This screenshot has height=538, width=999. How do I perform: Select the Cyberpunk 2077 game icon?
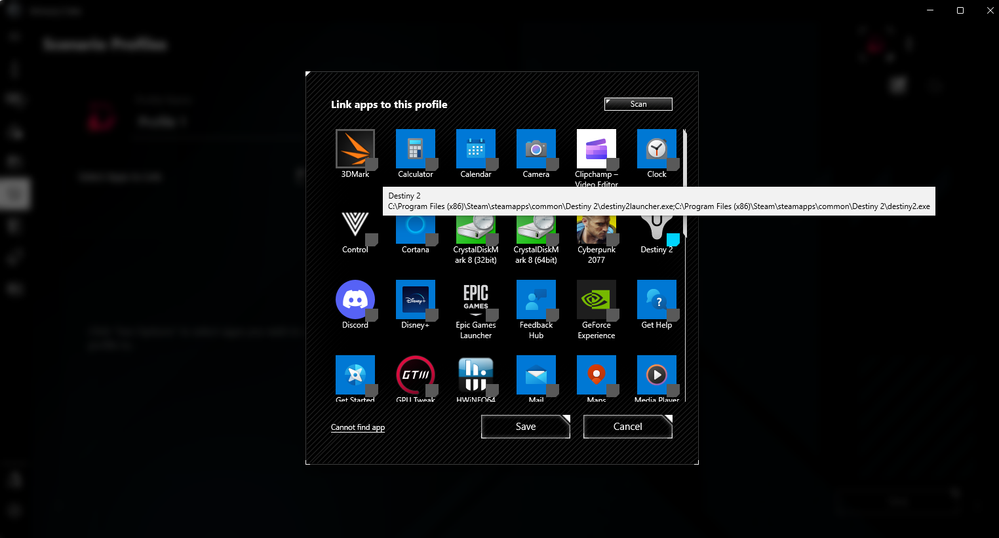tap(596, 229)
